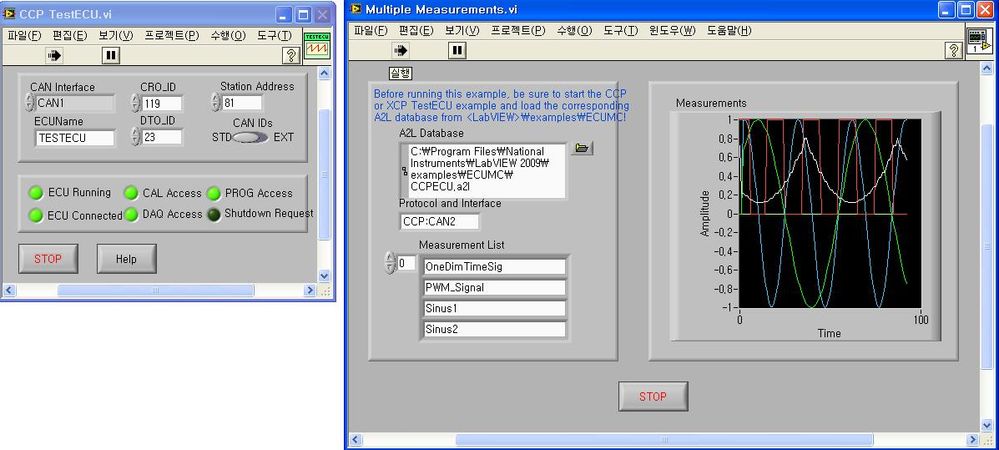The width and height of the screenshot is (999, 450).
Task: Click LabVIEW icon in Multiple Measurements title bar
Action: click(x=356, y=9)
